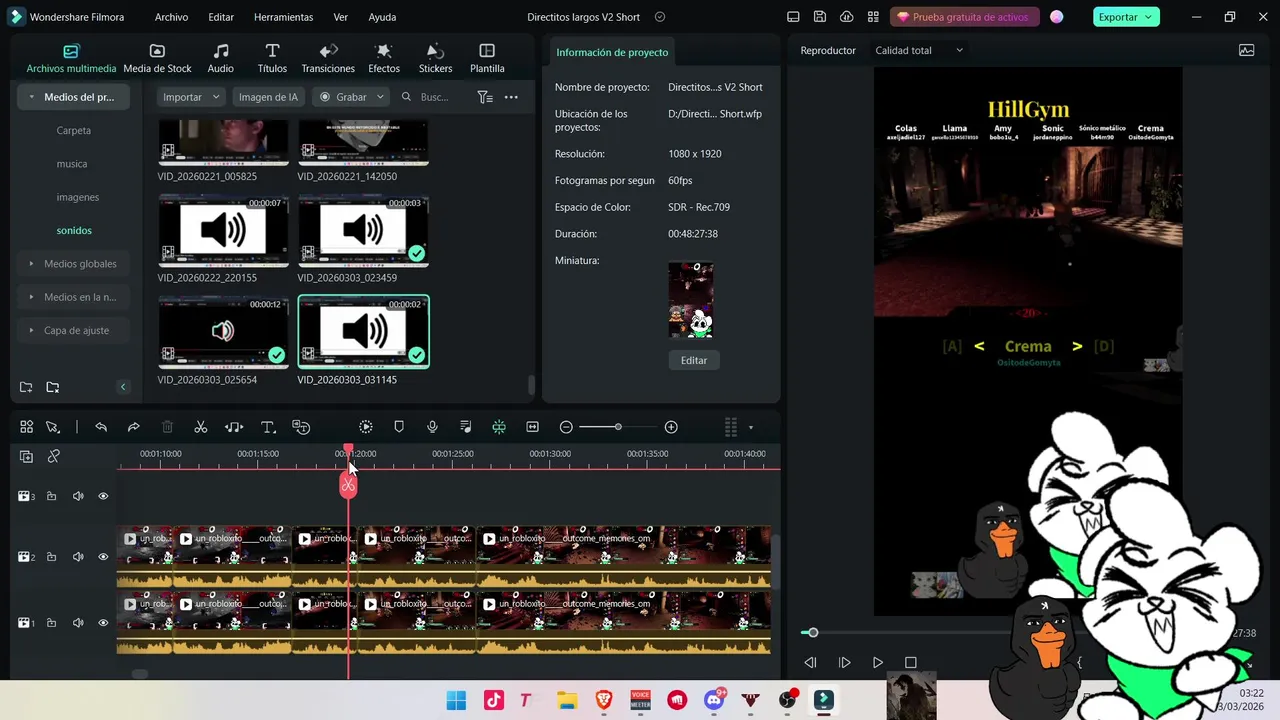This screenshot has height=720, width=1280.
Task: Open the Archivo menu
Action: (171, 17)
